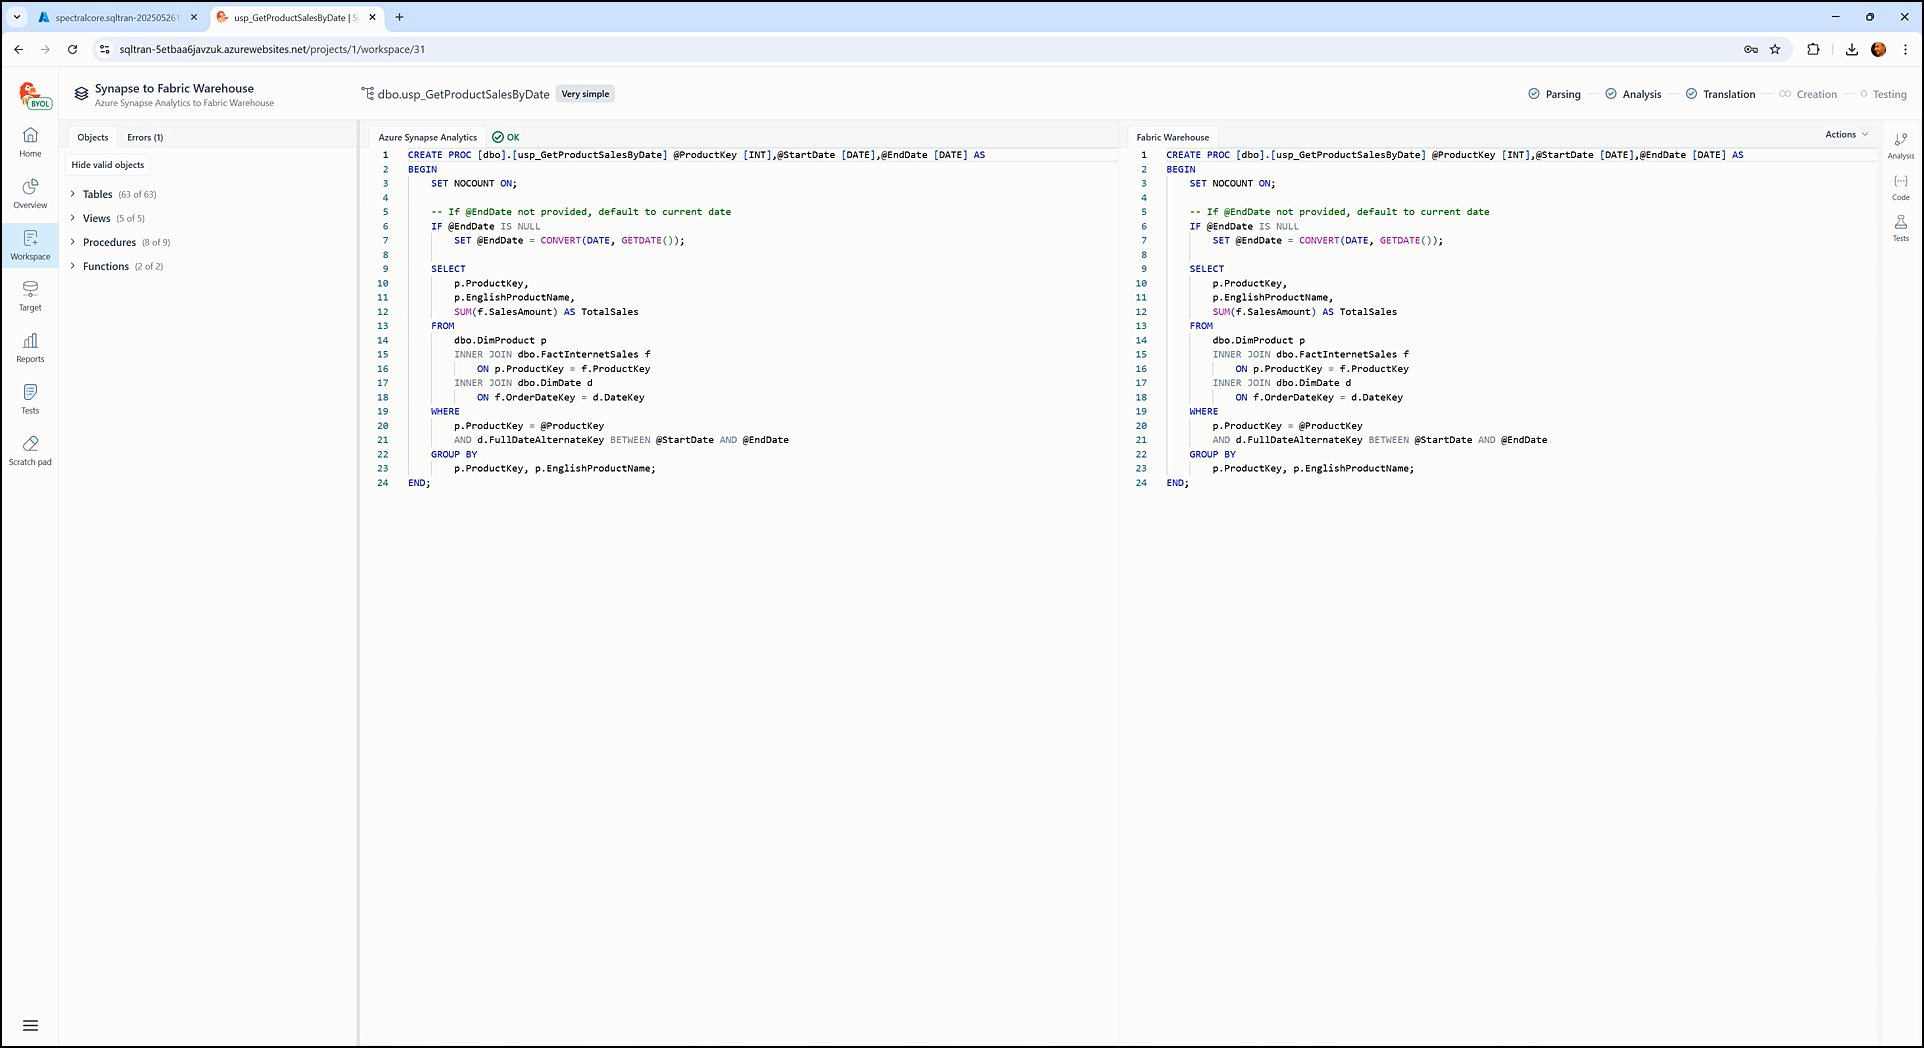Image resolution: width=1924 pixels, height=1048 pixels.
Task: Click the Translation step
Action: tap(1720, 94)
